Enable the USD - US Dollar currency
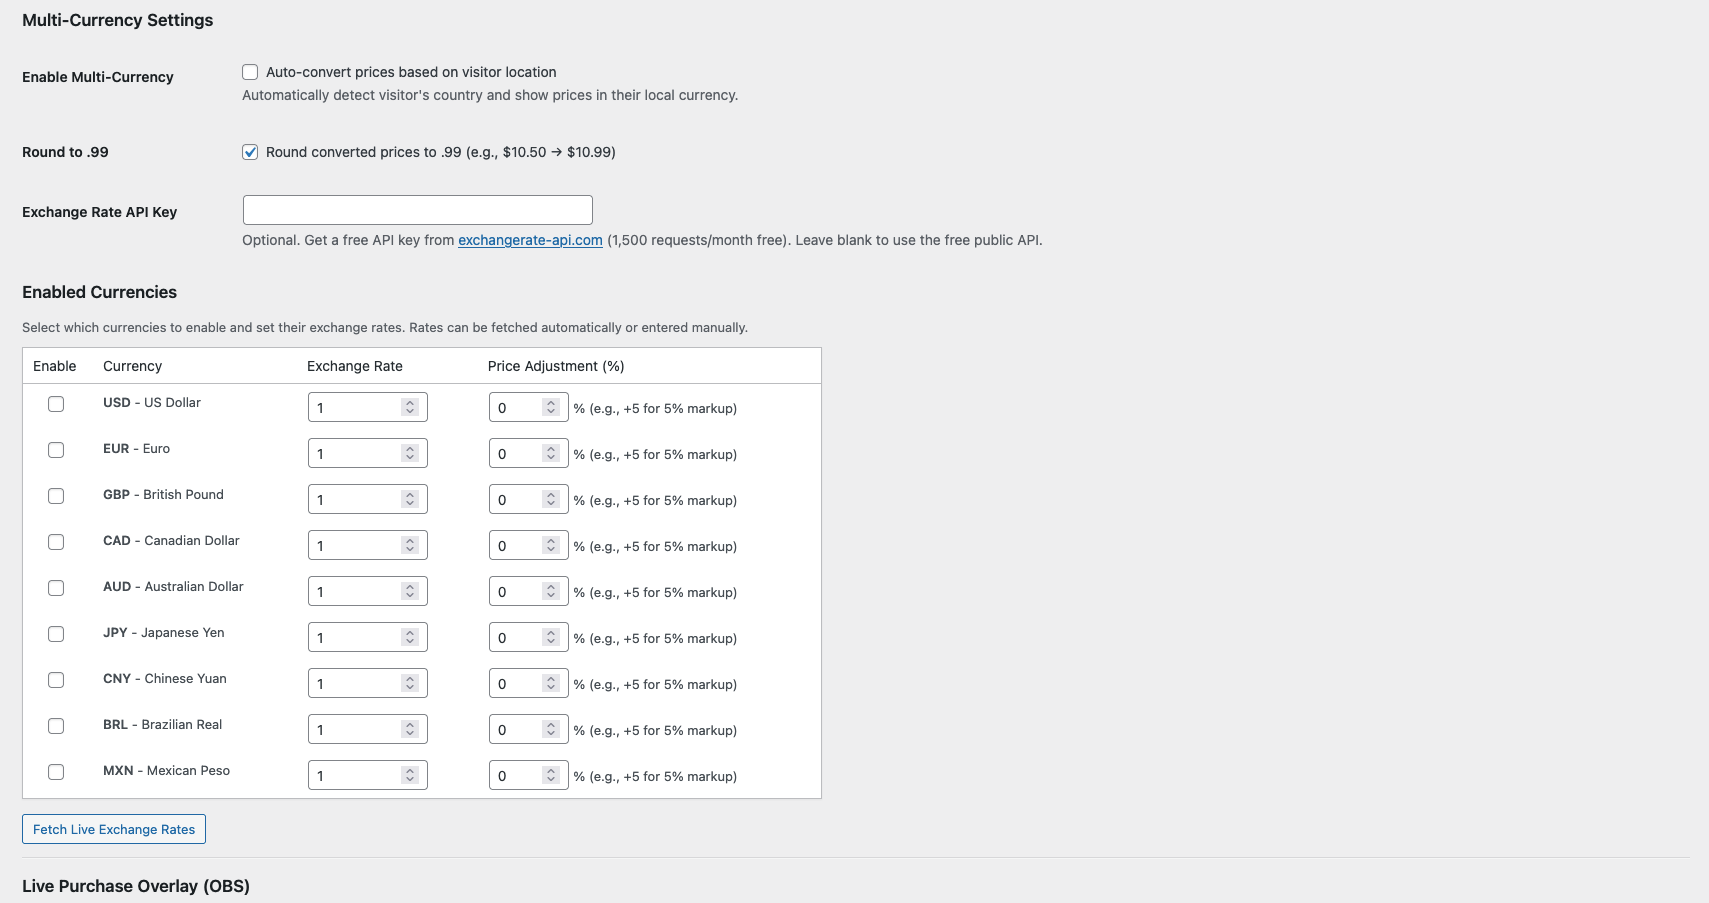This screenshot has height=903, width=1709. tap(56, 403)
